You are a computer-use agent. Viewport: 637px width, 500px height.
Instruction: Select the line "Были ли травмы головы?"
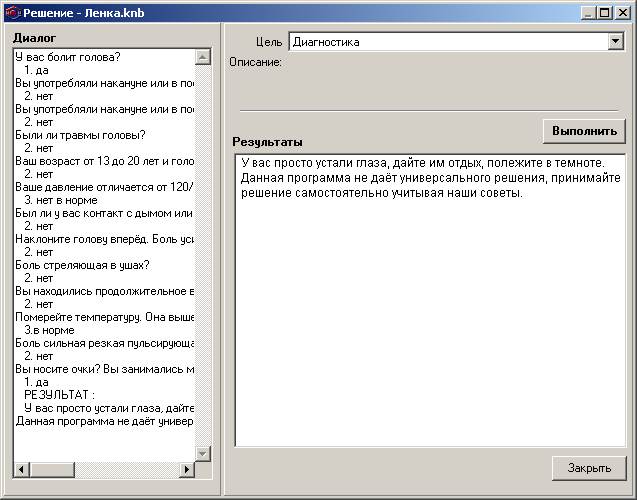(80, 135)
